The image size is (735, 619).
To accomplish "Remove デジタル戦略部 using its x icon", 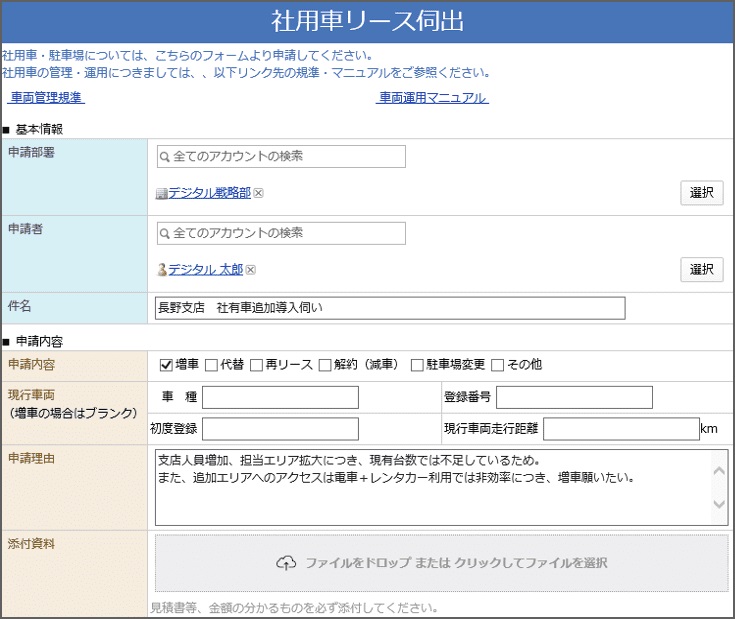I will click(258, 193).
